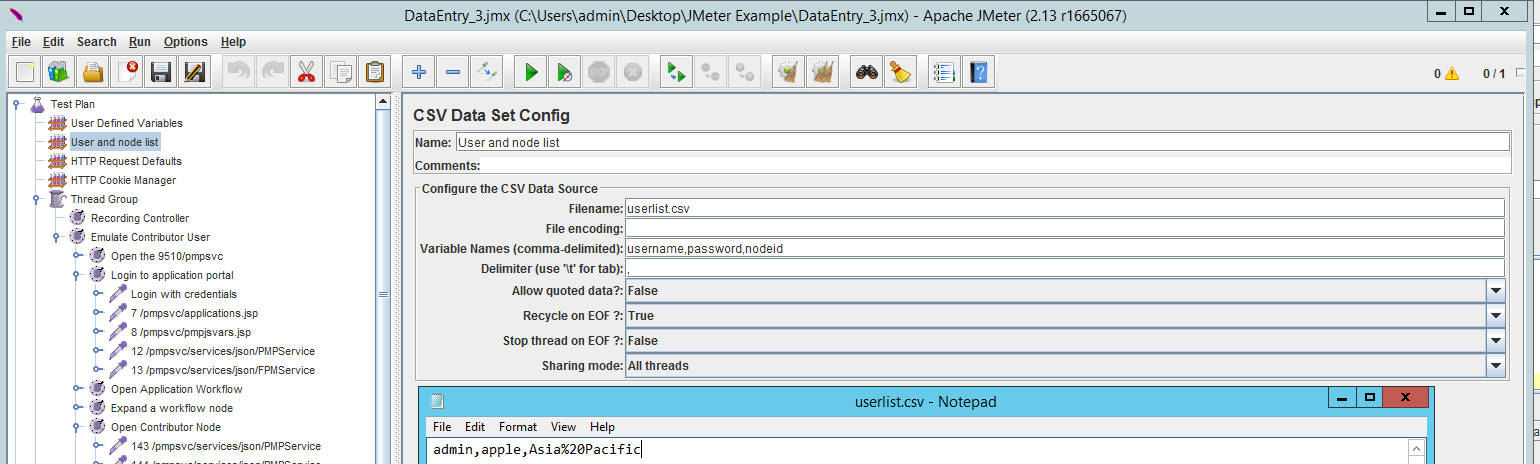
Task: Open the JMeter Run menu
Action: point(140,42)
